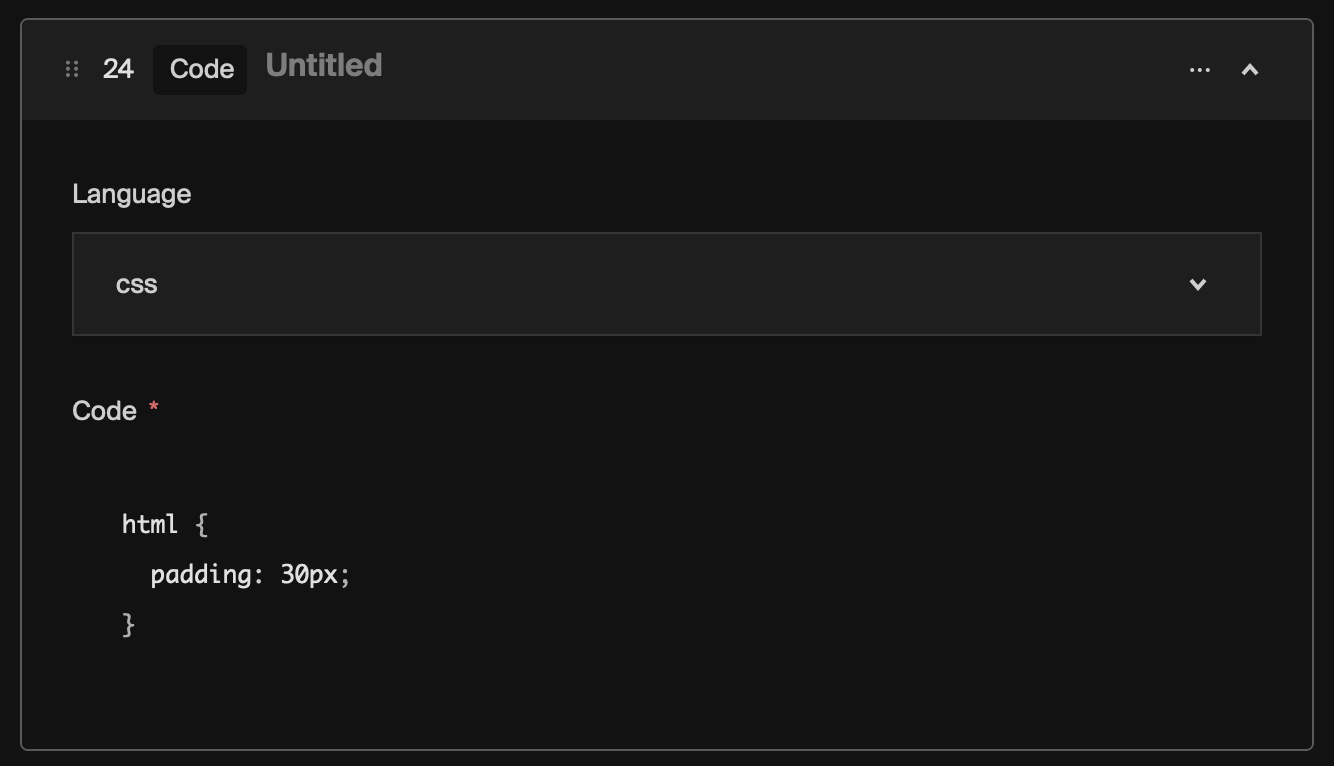Viewport: 1334px width, 766px height.
Task: Click the html selector in the code
Action: [150, 524]
